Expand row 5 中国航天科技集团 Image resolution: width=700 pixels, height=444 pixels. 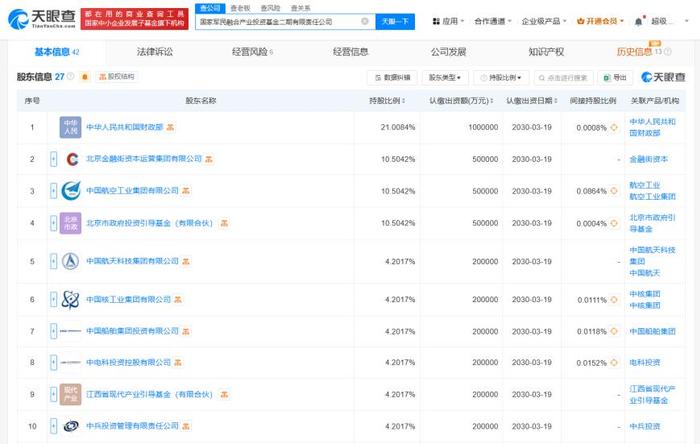click(54, 261)
